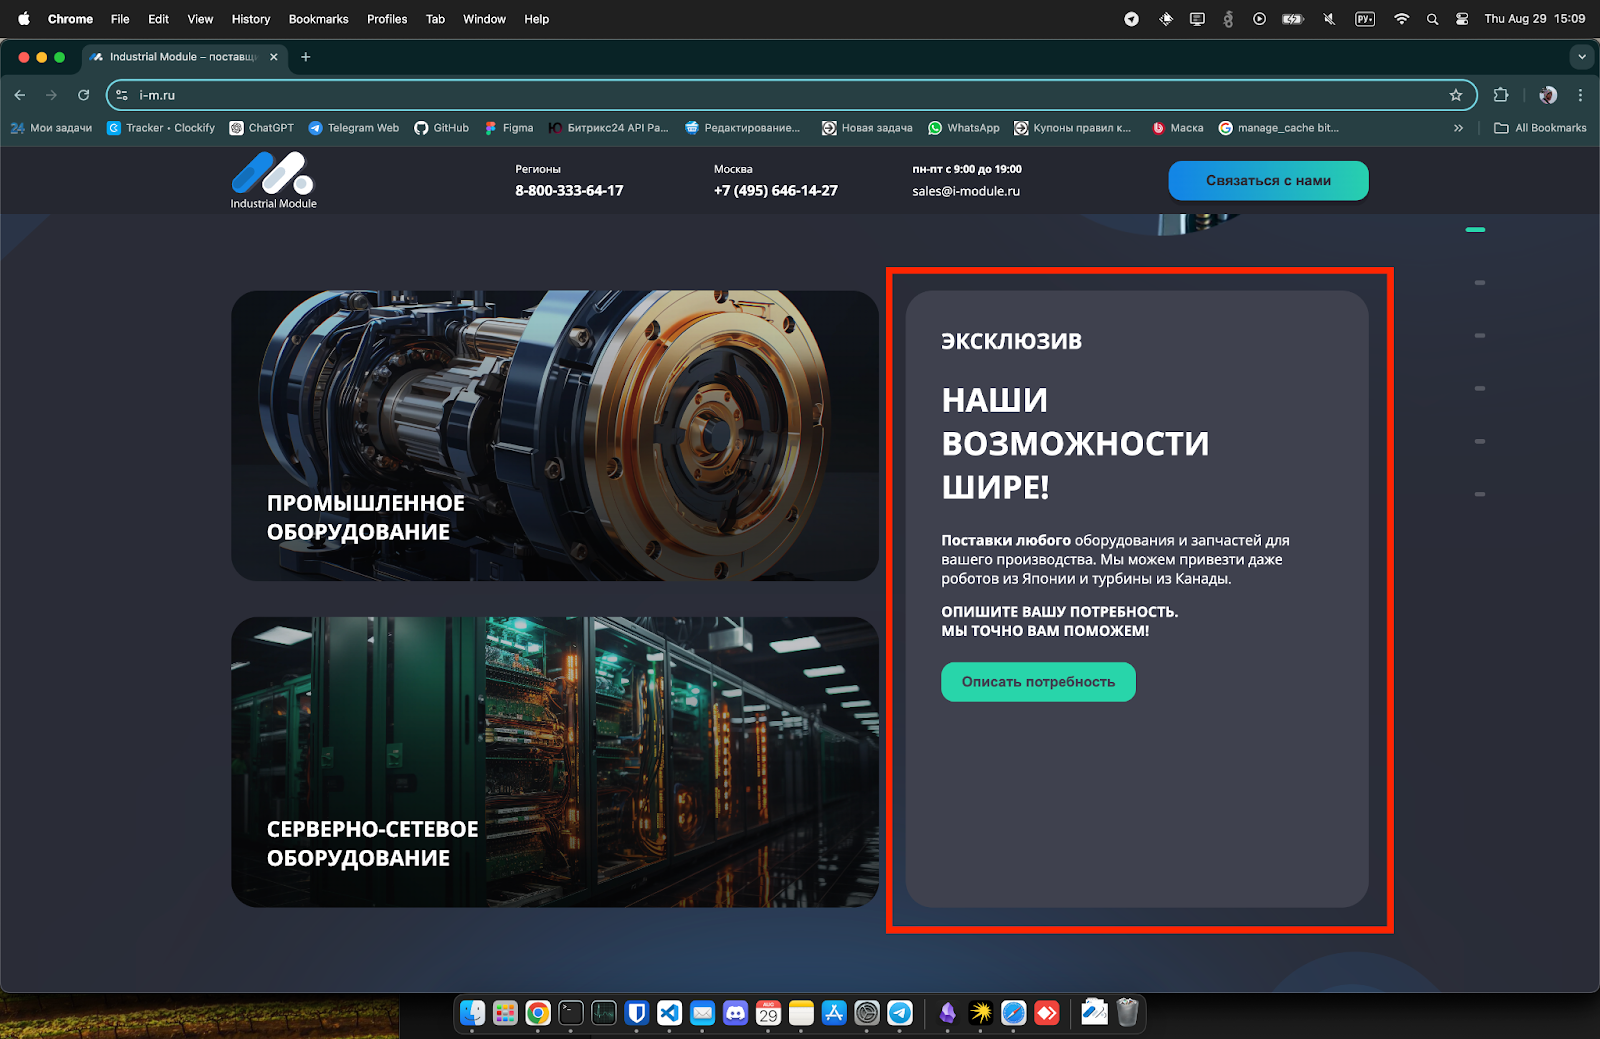Open the All Bookmarks folder
This screenshot has height=1039, width=1600.
point(1540,128)
